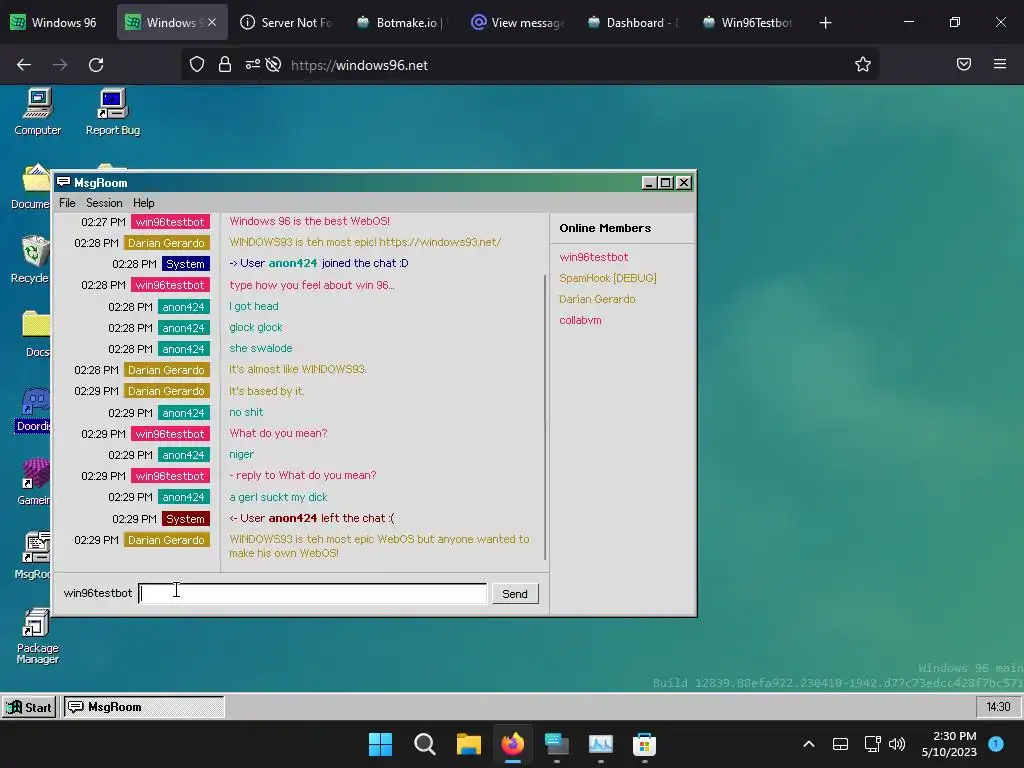
Task: Click the MsgRoom taskbar button
Action: (144, 707)
